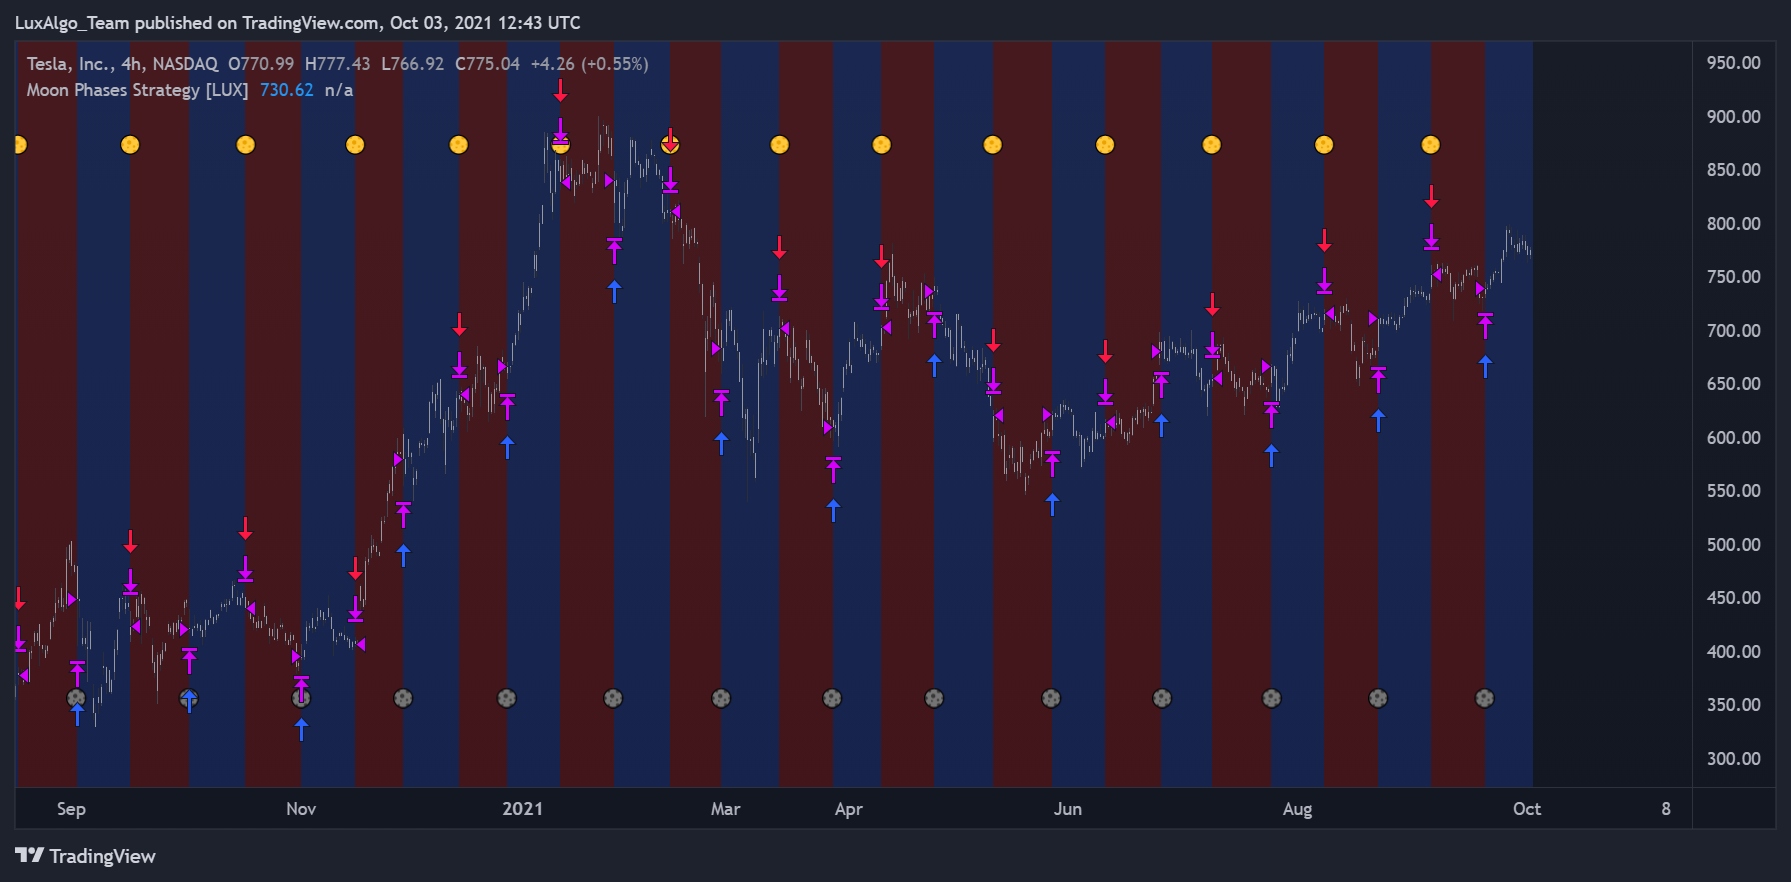The image size is (1791, 882).
Task: Click the Mar label on the time axis
Action: coord(725,809)
